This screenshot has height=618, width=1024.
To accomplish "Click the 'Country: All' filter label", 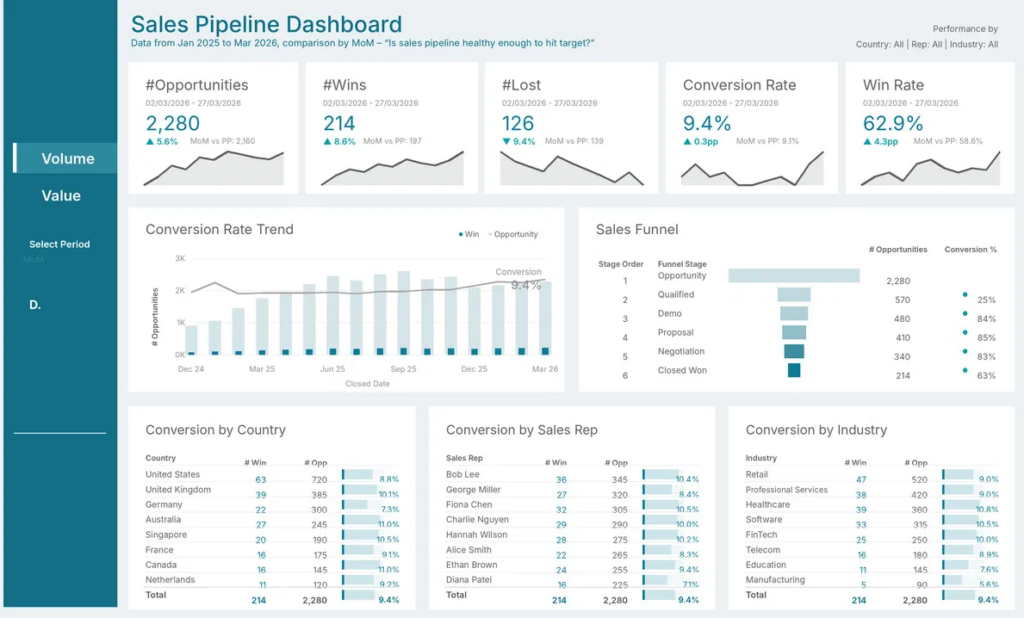I will pos(880,44).
